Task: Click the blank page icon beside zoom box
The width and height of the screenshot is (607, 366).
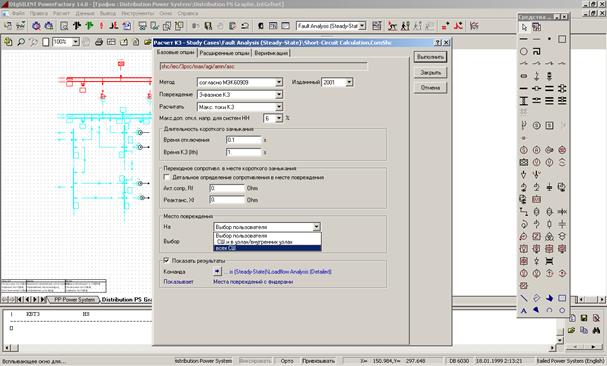Action: (x=45, y=41)
